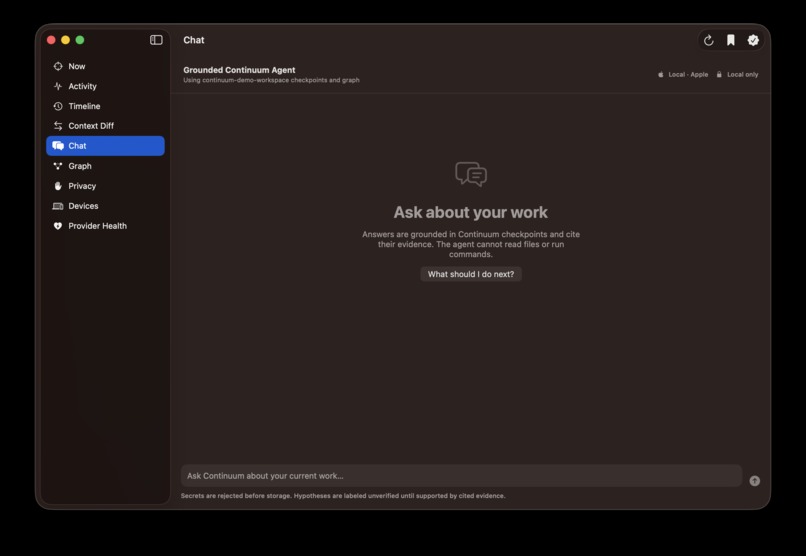Click the Apple logo beside Local - Apple
This screenshot has height=556, width=806.
[661, 75]
